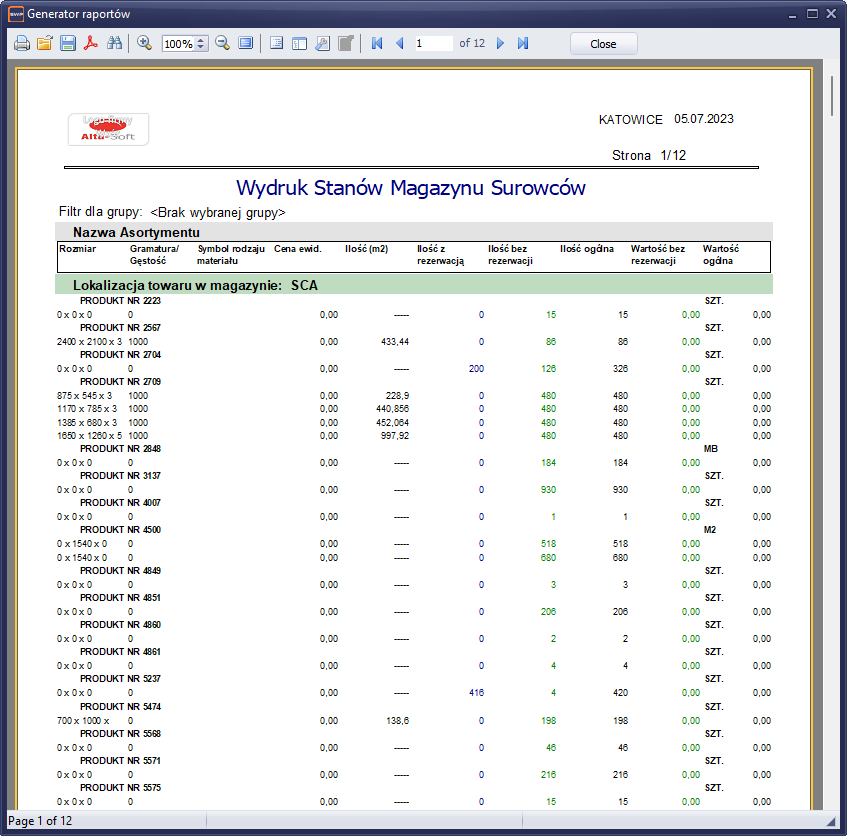Open the Find binoculars tool
This screenshot has height=836, width=847.
tap(114, 44)
